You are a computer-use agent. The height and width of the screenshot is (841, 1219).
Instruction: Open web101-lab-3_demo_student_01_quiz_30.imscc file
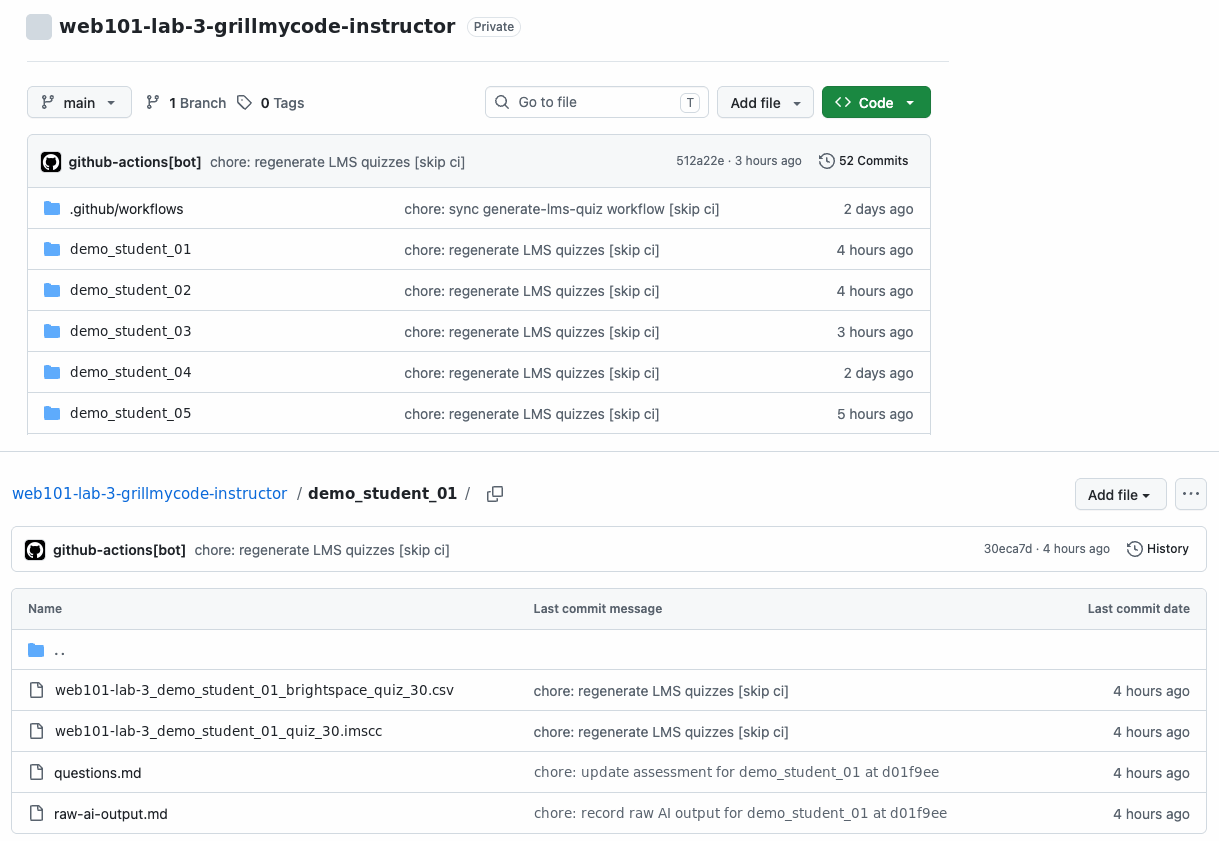[x=218, y=731]
